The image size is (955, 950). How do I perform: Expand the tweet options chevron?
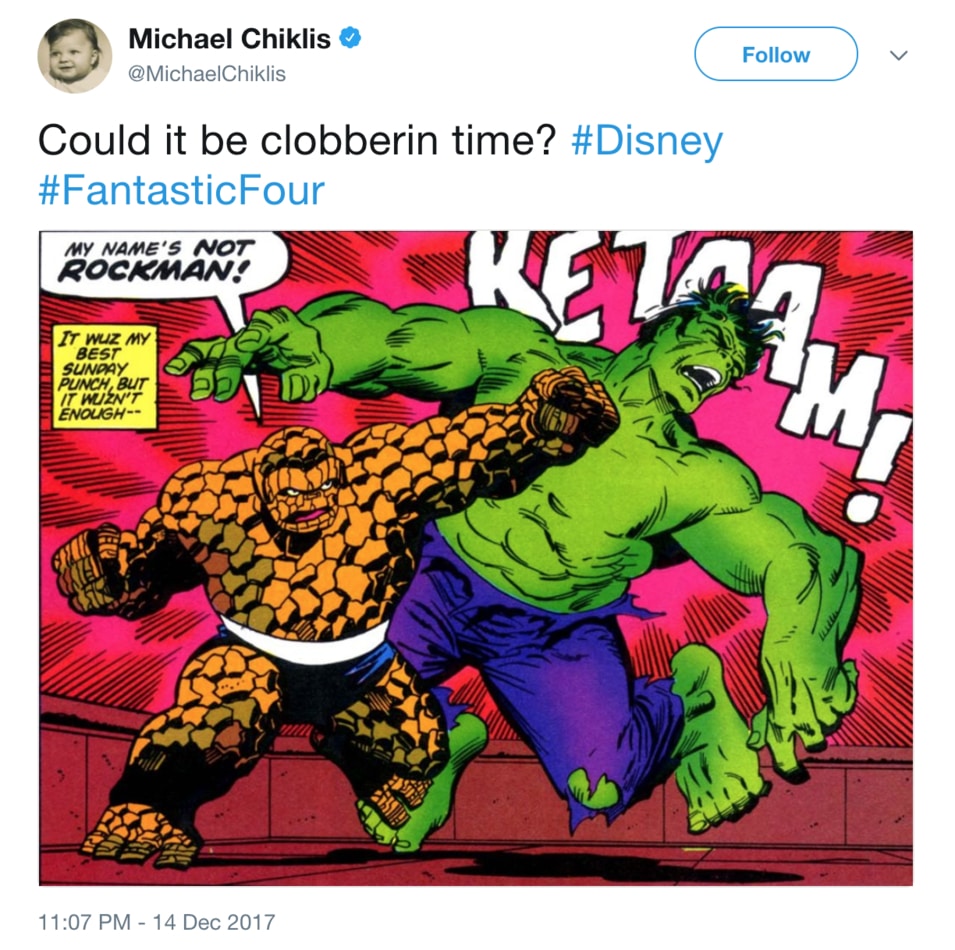pos(899,55)
